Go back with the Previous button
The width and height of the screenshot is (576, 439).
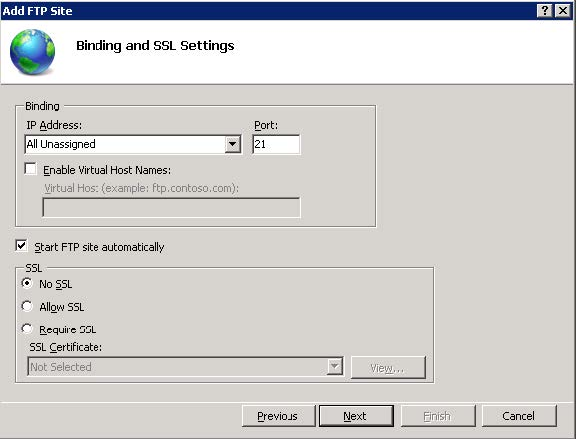pyautogui.click(x=279, y=416)
